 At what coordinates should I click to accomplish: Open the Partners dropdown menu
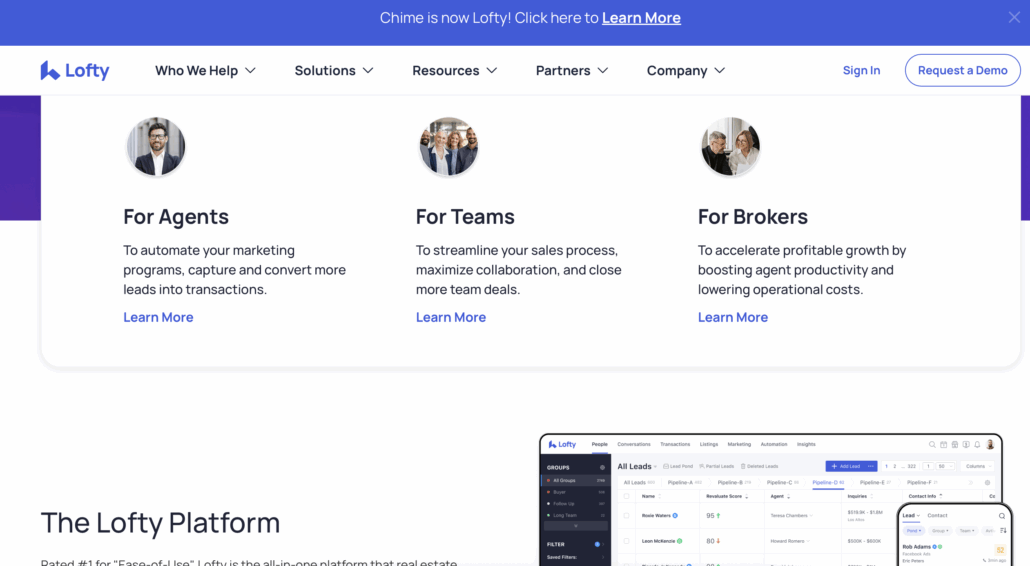point(571,70)
